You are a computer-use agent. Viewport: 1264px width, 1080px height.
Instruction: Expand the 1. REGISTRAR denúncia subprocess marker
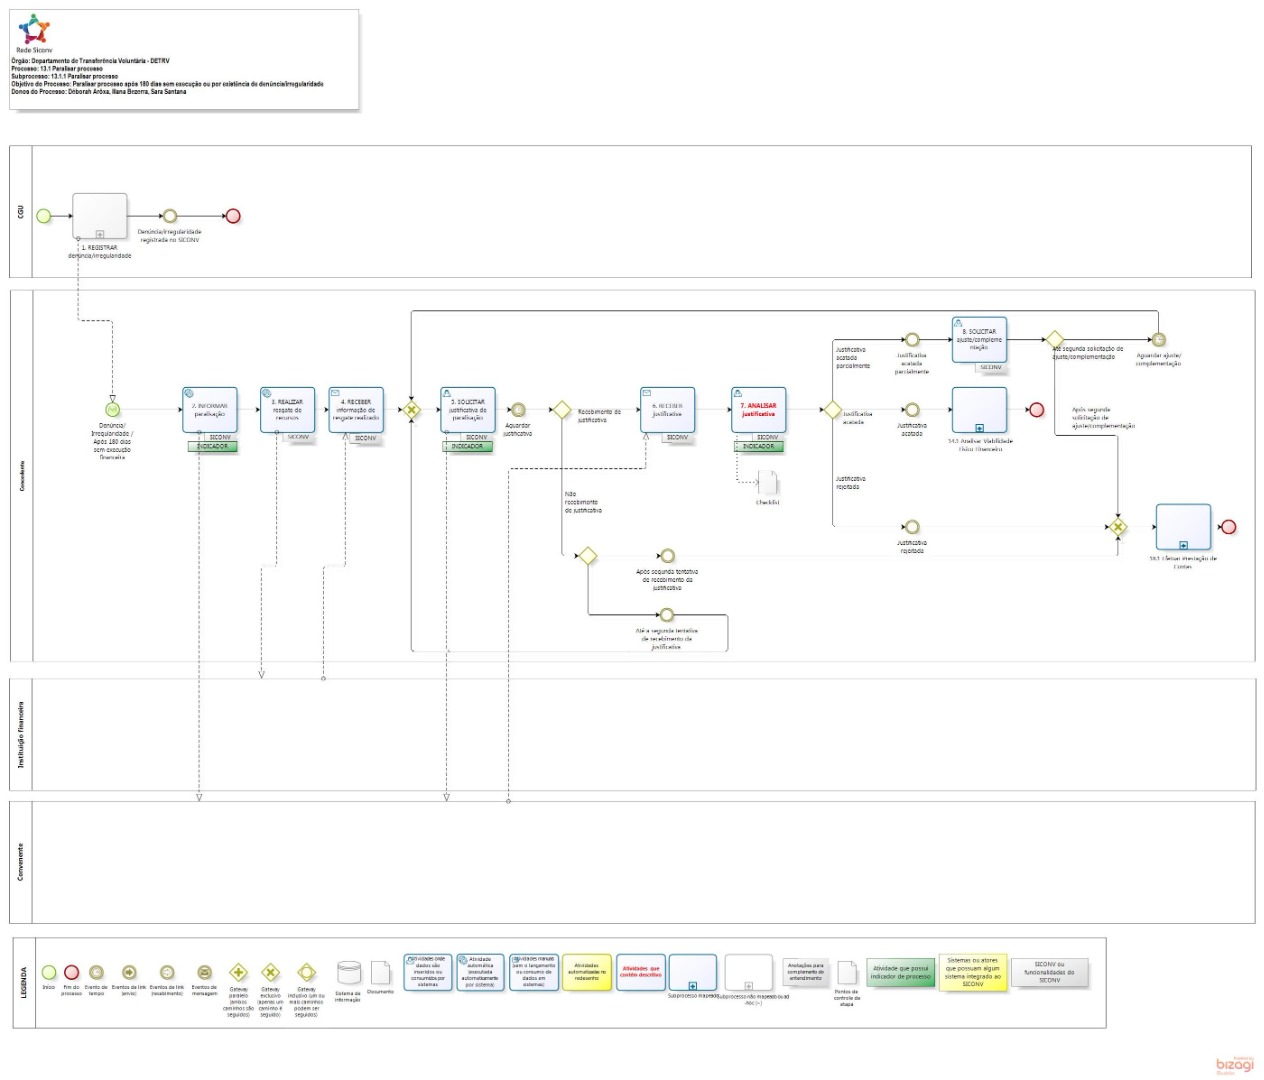(99, 235)
